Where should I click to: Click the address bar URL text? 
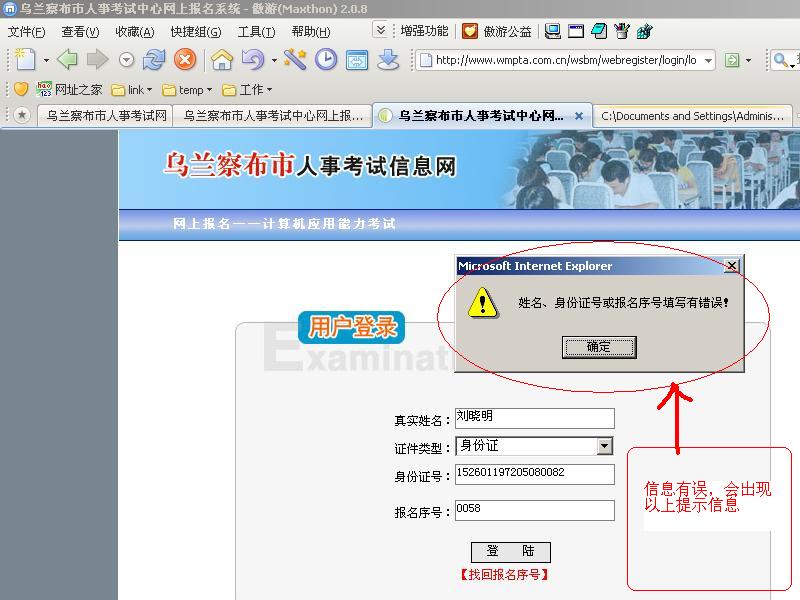(566, 60)
